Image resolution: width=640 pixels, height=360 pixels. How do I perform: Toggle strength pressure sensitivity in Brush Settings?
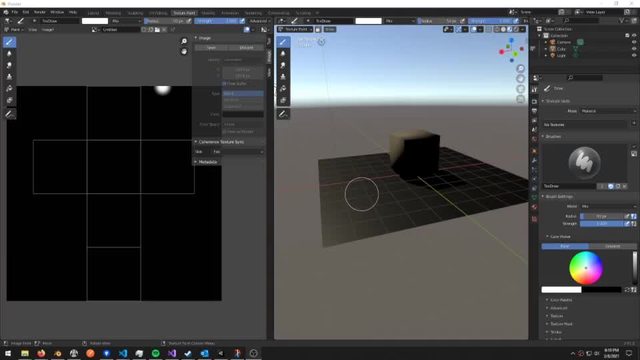[x=627, y=224]
